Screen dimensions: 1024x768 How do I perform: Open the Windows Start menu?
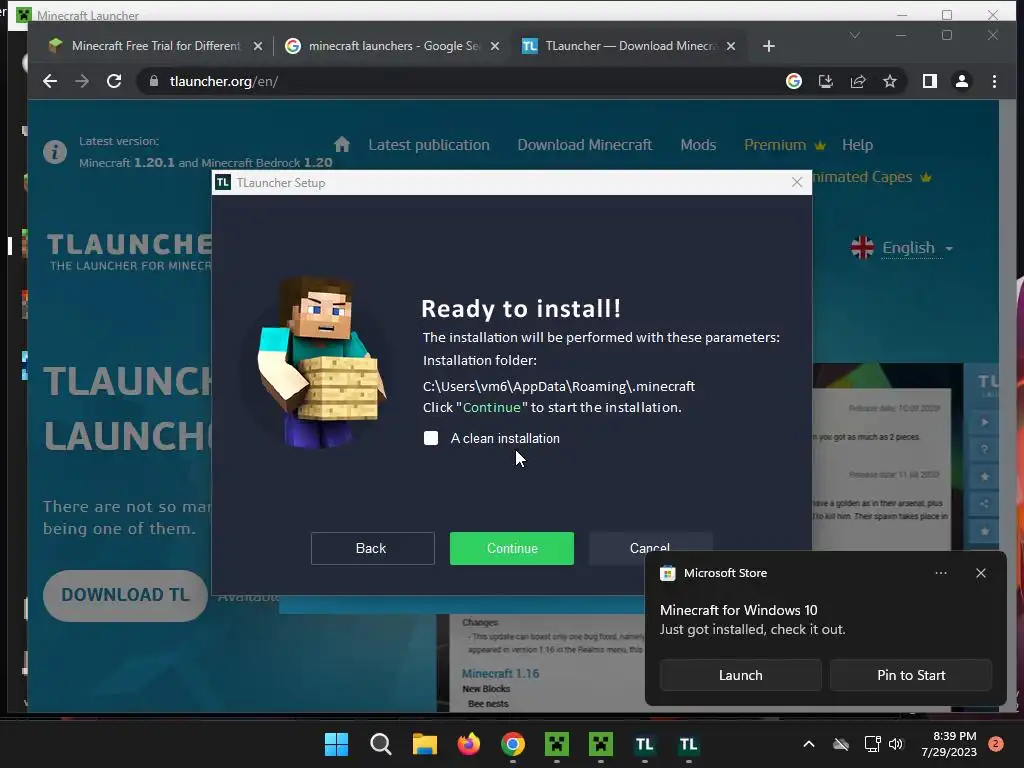click(x=336, y=744)
